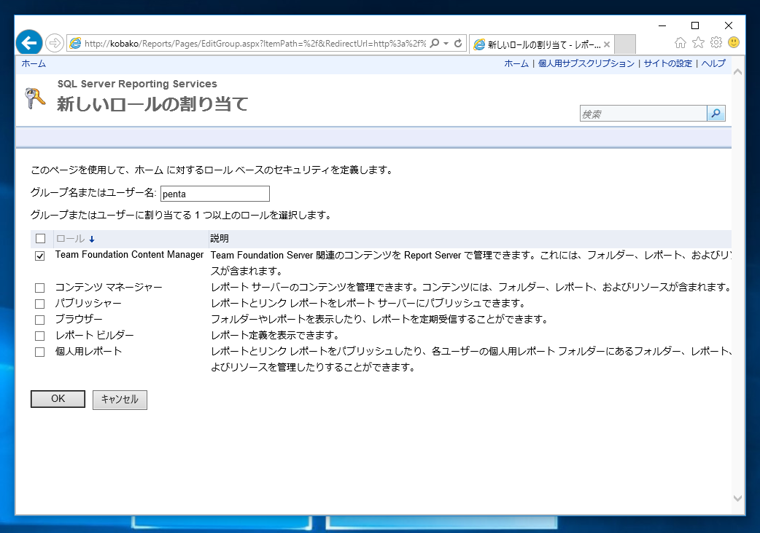Open the ヘルプ link

click(x=713, y=63)
